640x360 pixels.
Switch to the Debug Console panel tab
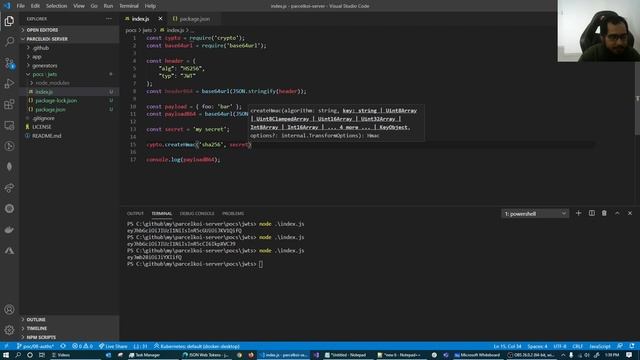pyautogui.click(x=197, y=213)
